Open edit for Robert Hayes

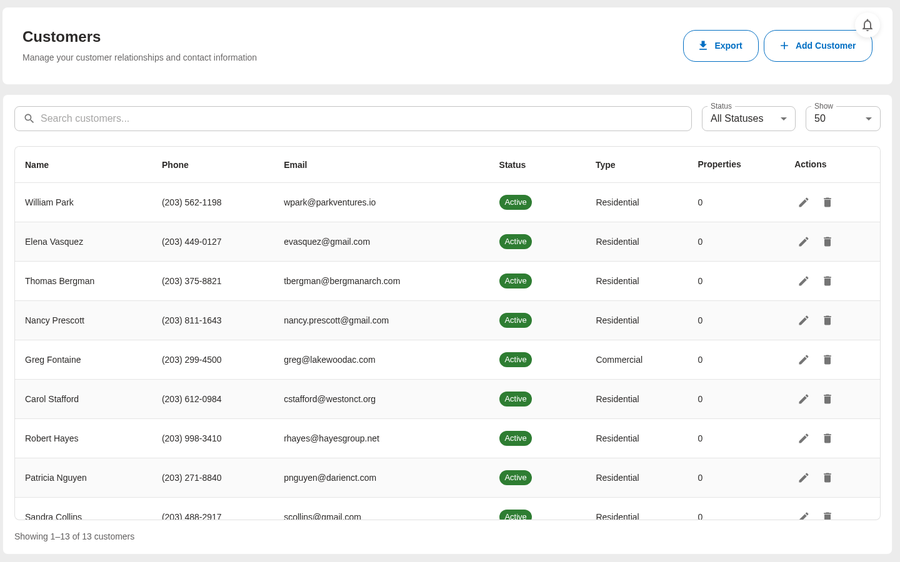pos(803,438)
